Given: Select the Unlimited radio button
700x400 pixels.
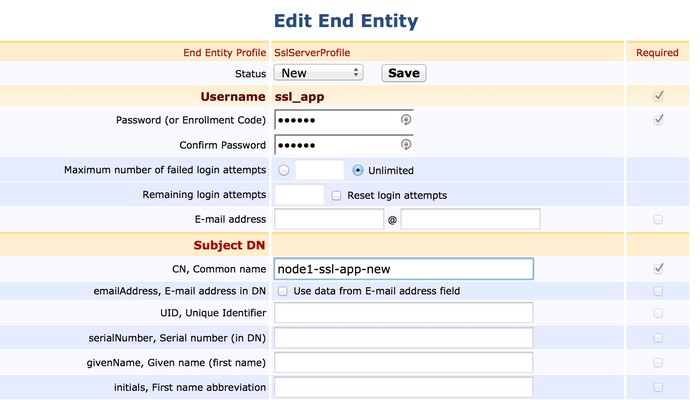Looking at the screenshot, I should (359, 170).
